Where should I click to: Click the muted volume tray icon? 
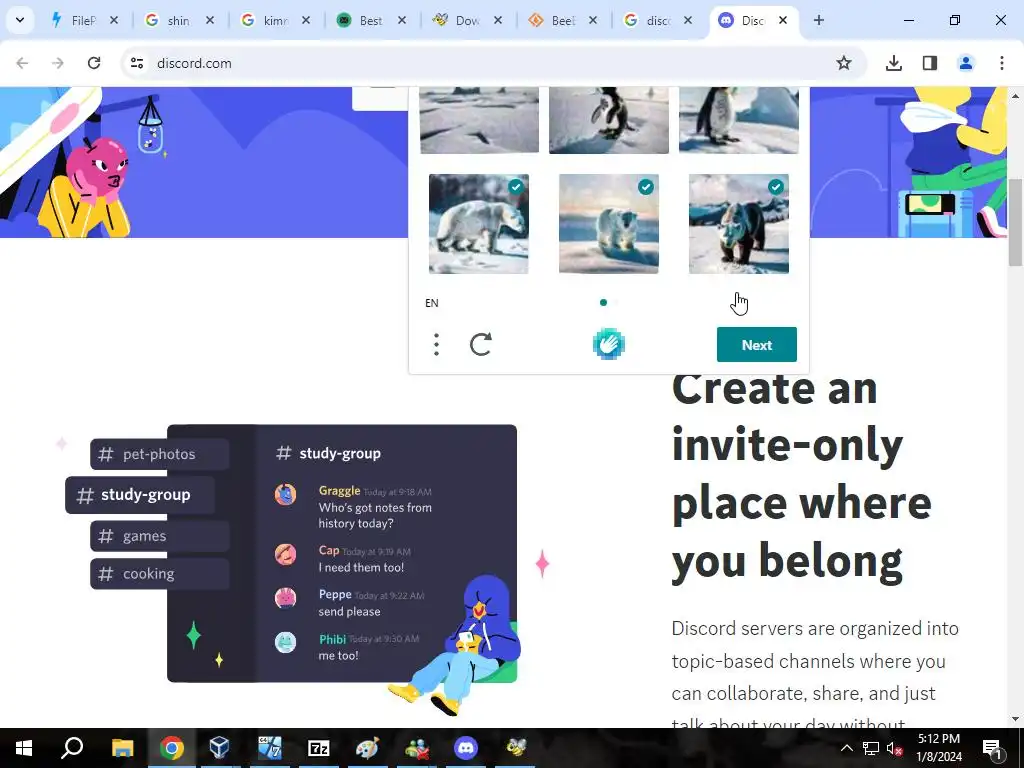coord(895,748)
